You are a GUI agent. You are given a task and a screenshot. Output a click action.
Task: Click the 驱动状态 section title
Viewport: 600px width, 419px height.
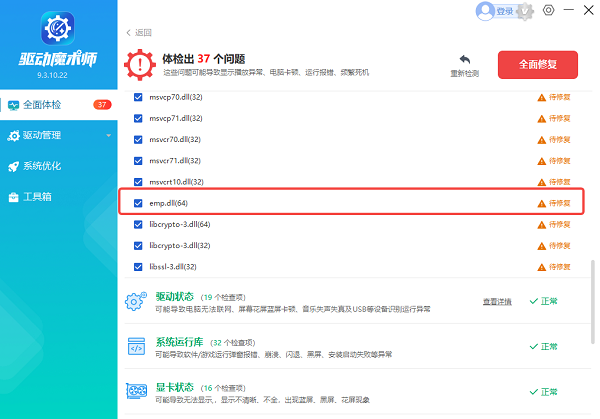coord(175,297)
